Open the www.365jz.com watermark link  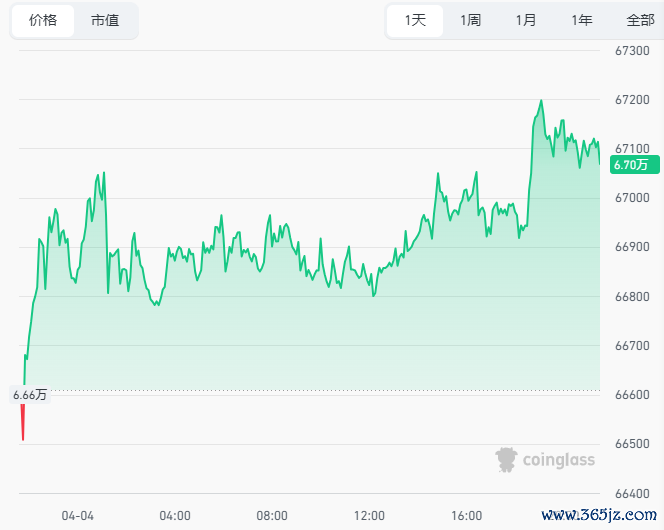click(x=599, y=515)
